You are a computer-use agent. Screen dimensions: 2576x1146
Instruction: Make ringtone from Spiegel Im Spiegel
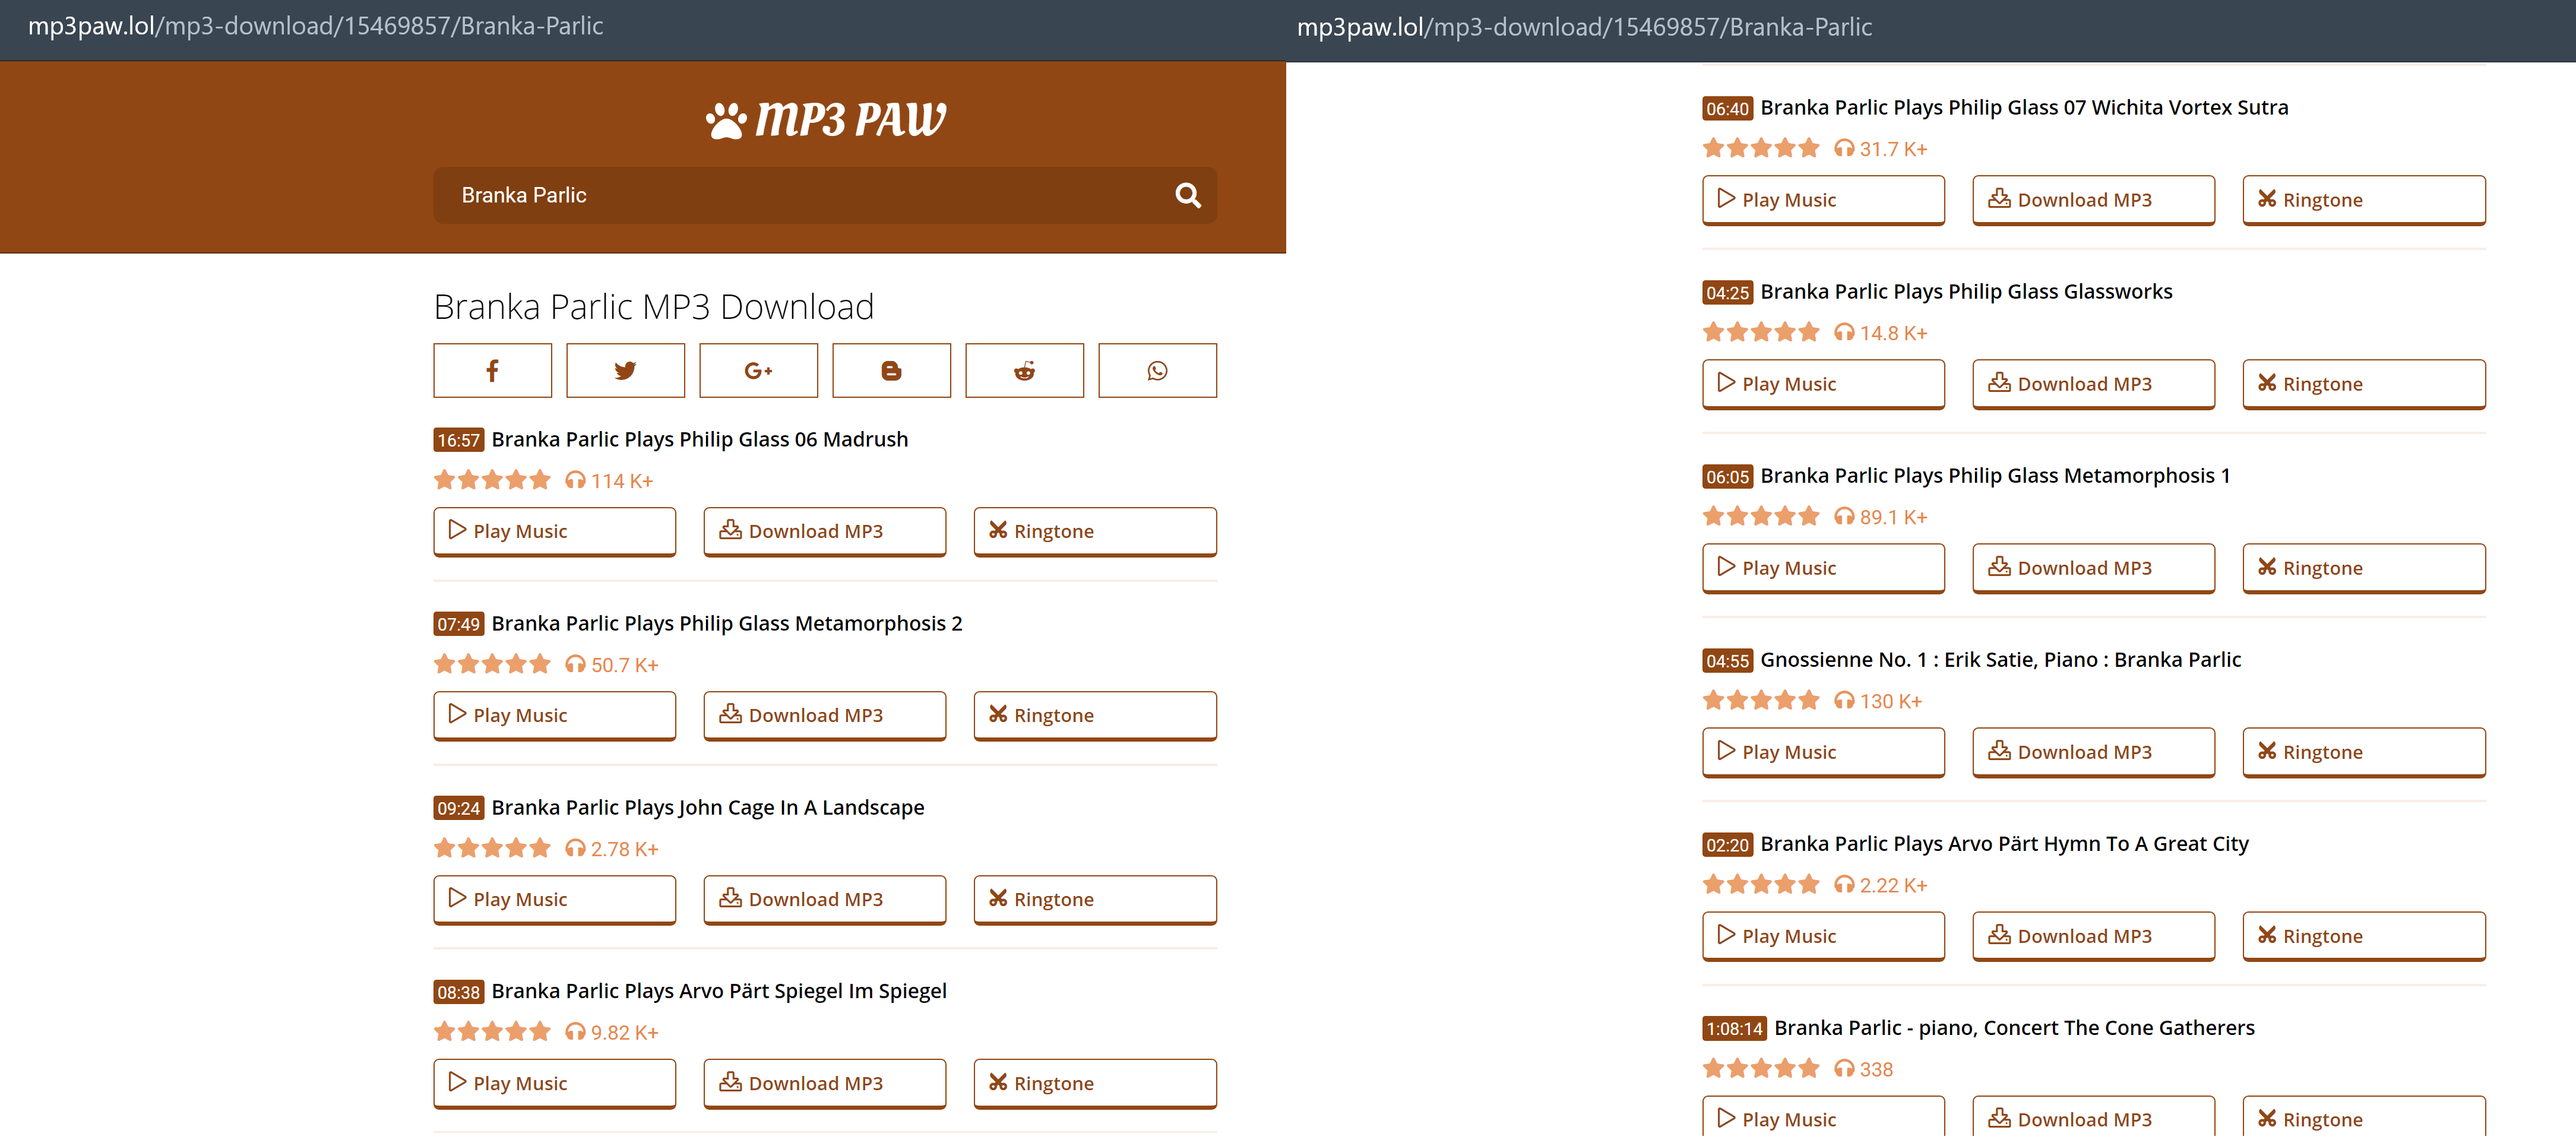1095,1083
